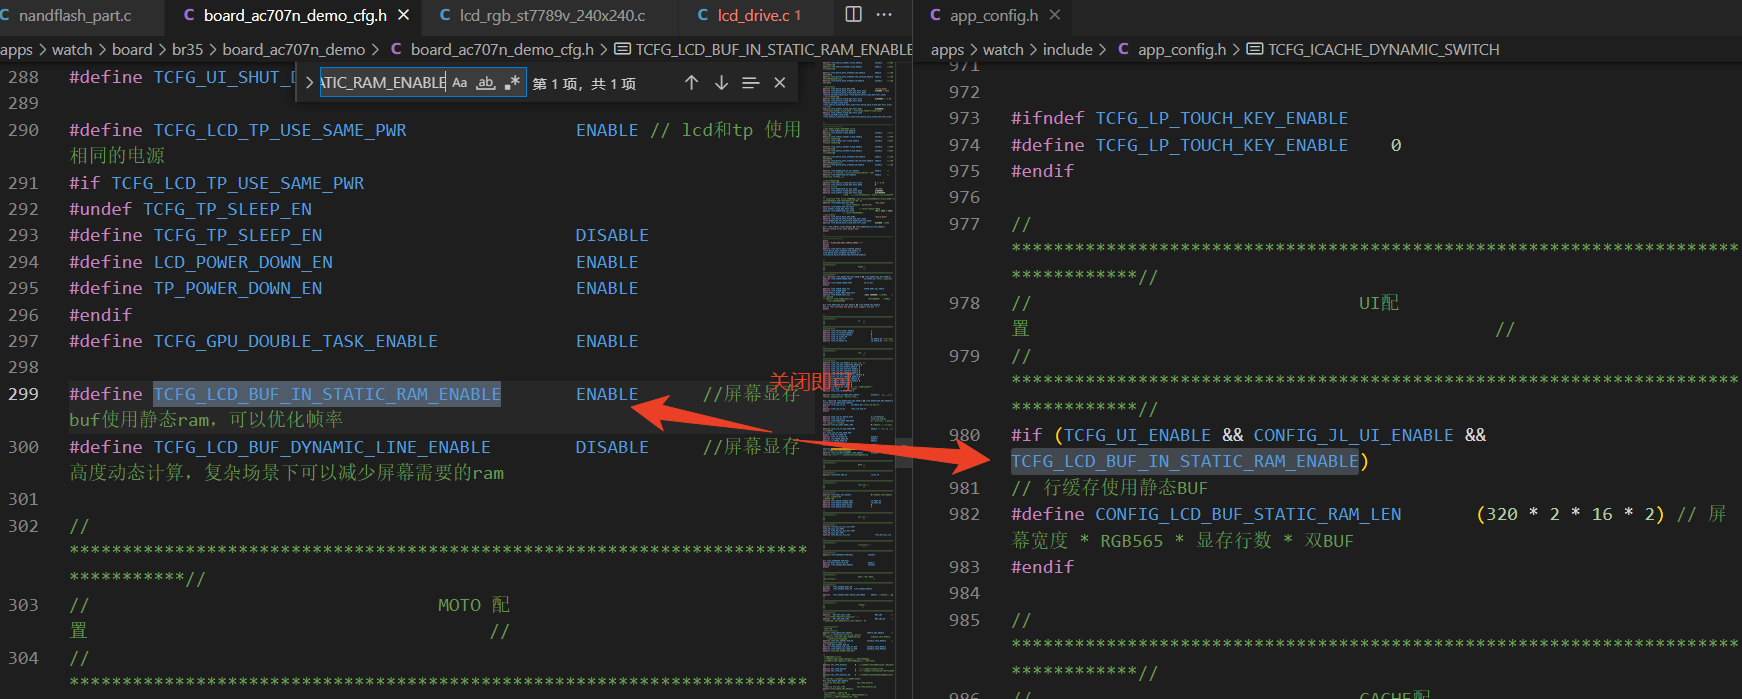Click line number 299 in the left gutter
This screenshot has width=1742, height=699.
(23, 394)
